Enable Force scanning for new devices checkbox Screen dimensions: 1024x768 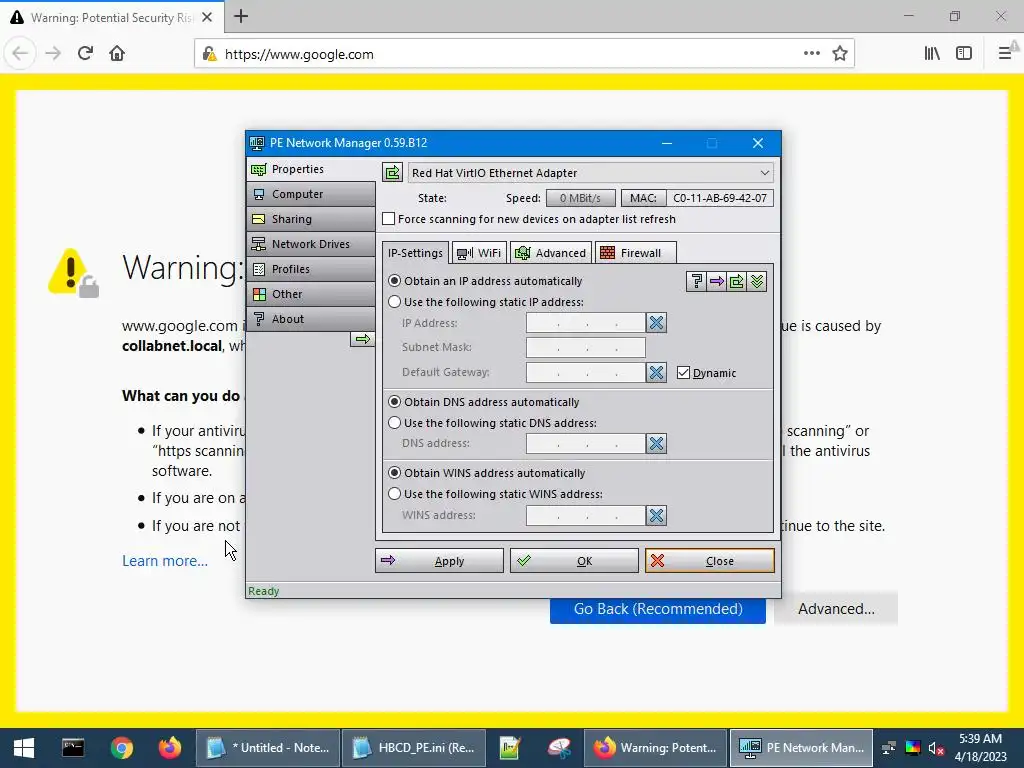[x=389, y=219]
